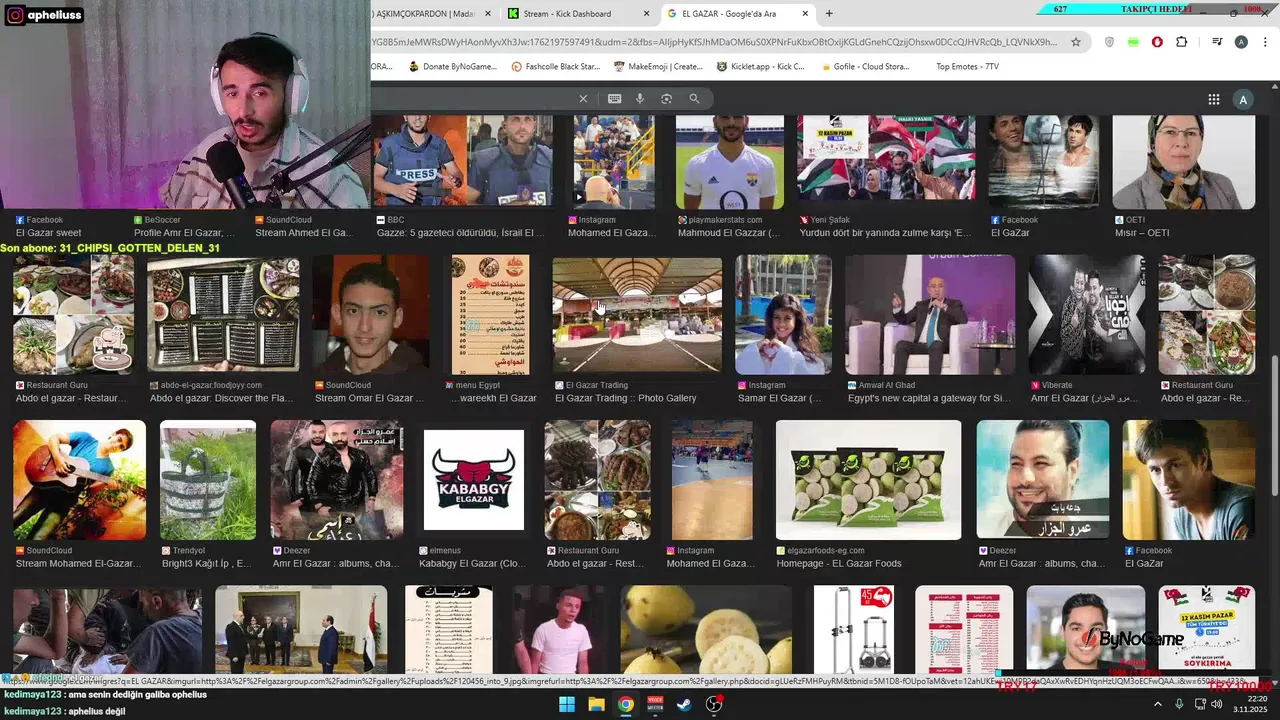The height and width of the screenshot is (720, 1280).
Task: Open Kicklet.app bookmark
Action: point(760,67)
